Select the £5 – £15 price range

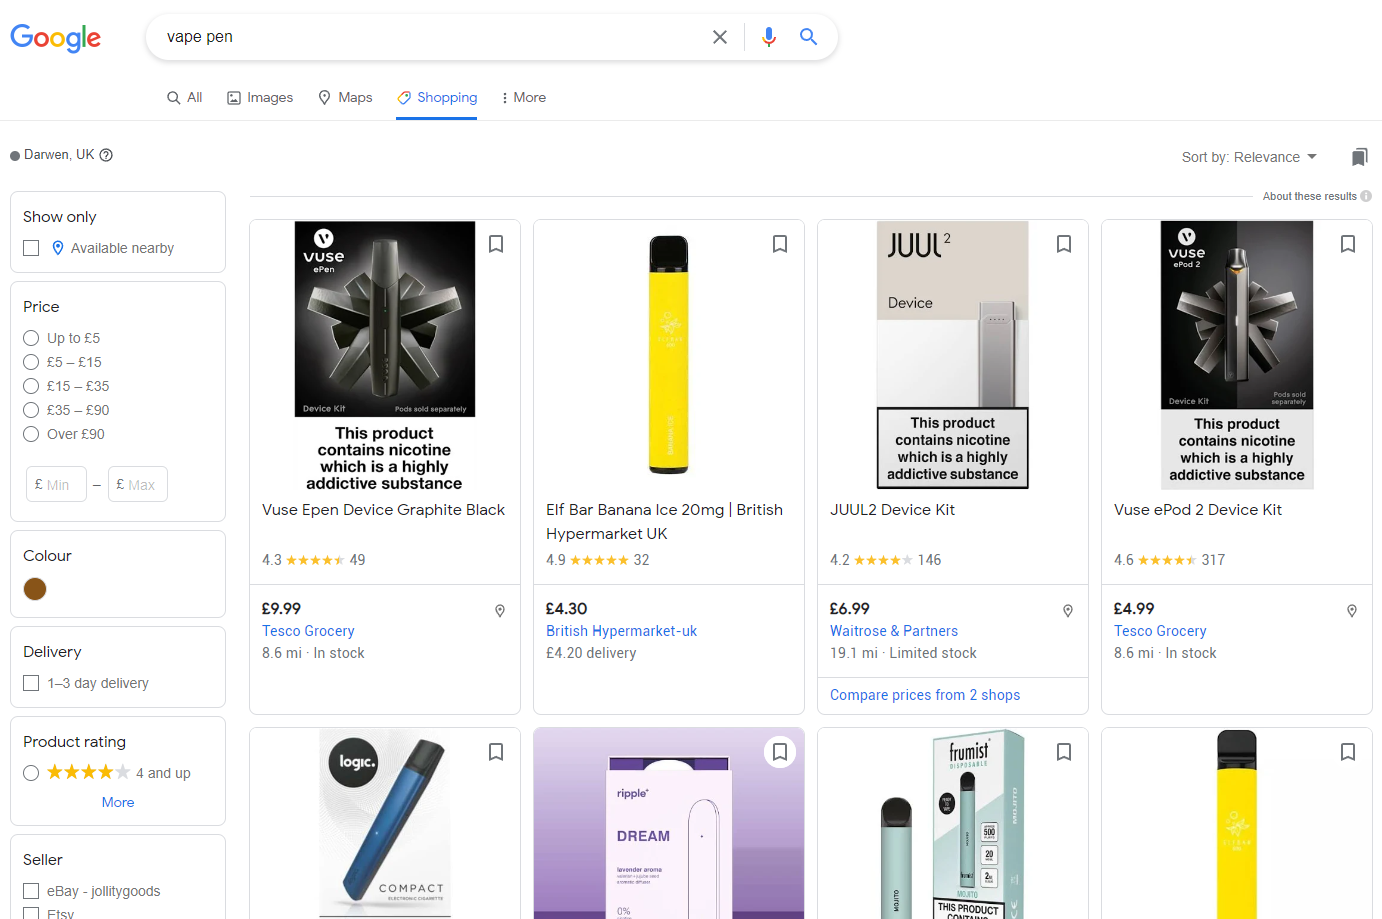coord(31,362)
